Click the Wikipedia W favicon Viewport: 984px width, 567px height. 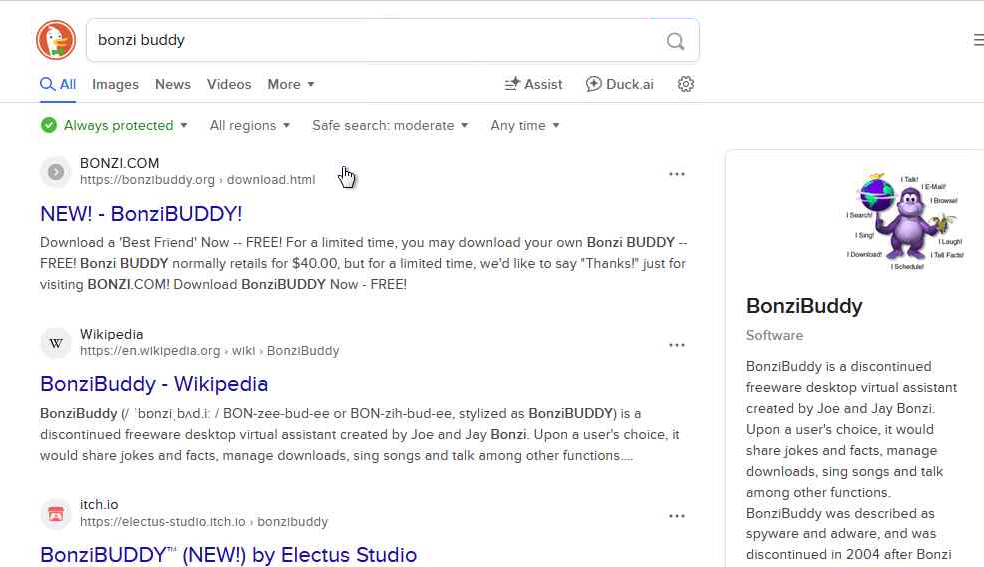click(x=56, y=343)
